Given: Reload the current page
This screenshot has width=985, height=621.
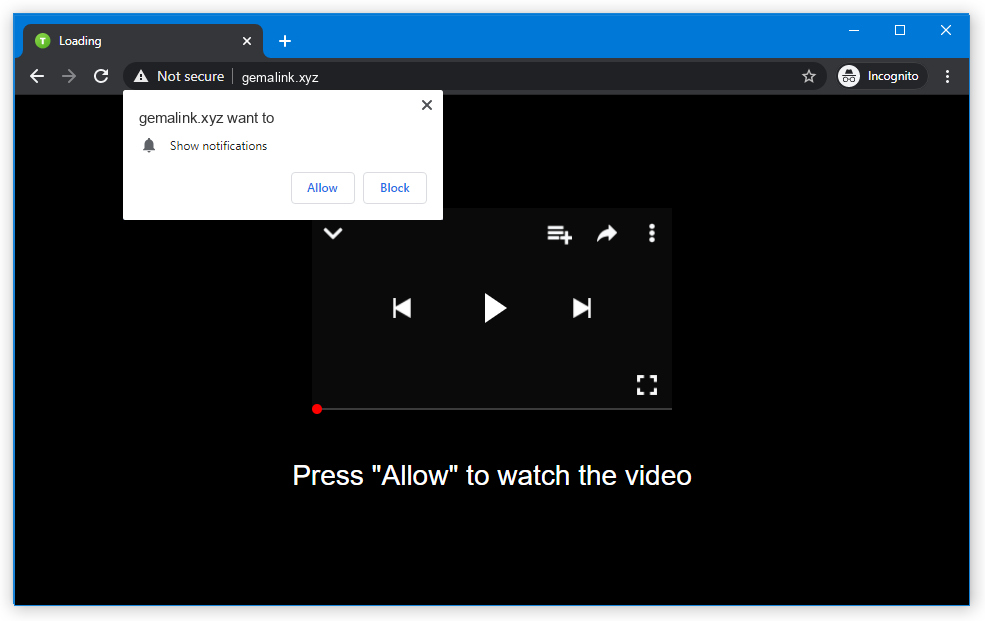Looking at the screenshot, I should tap(101, 76).
